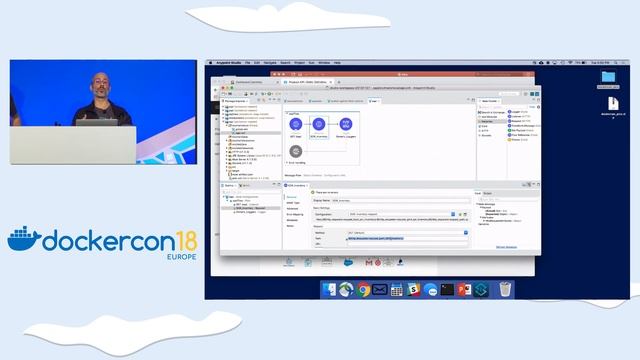This screenshot has height=360, width=640.
Task: Select highlighted api.xml in Package Explorer
Action: click(x=241, y=133)
